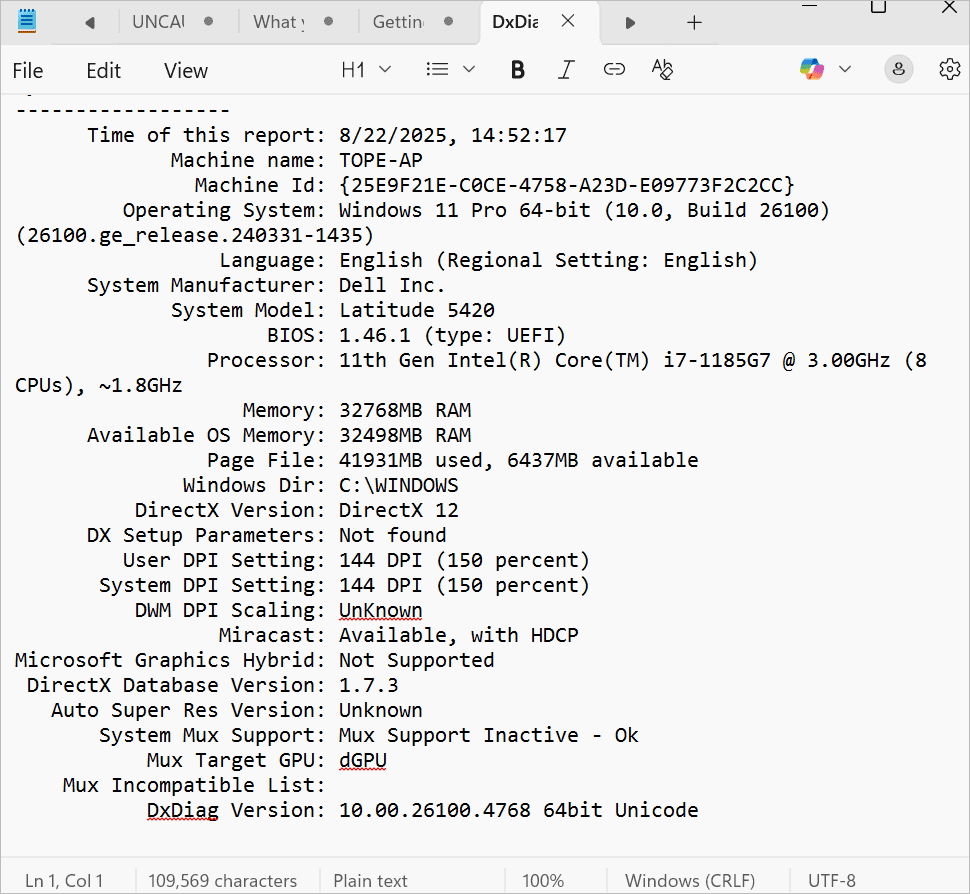
Task: Open the File menu
Action: (28, 70)
